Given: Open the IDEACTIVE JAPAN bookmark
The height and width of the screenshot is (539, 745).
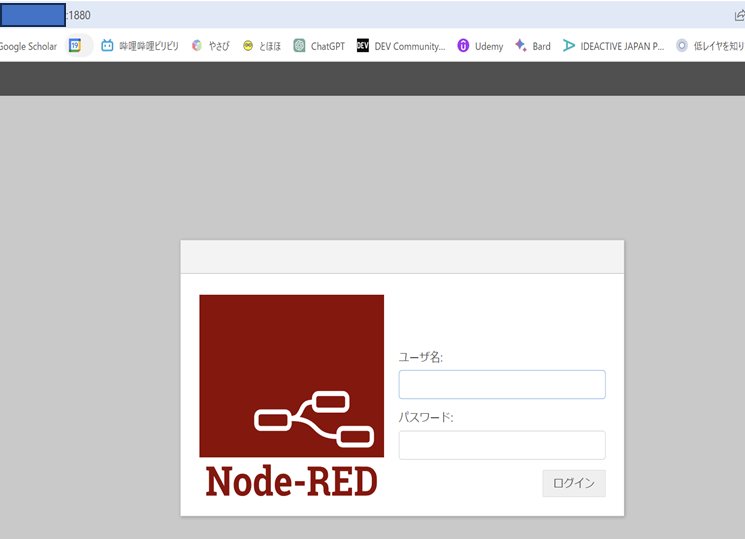Looking at the screenshot, I should point(613,46).
